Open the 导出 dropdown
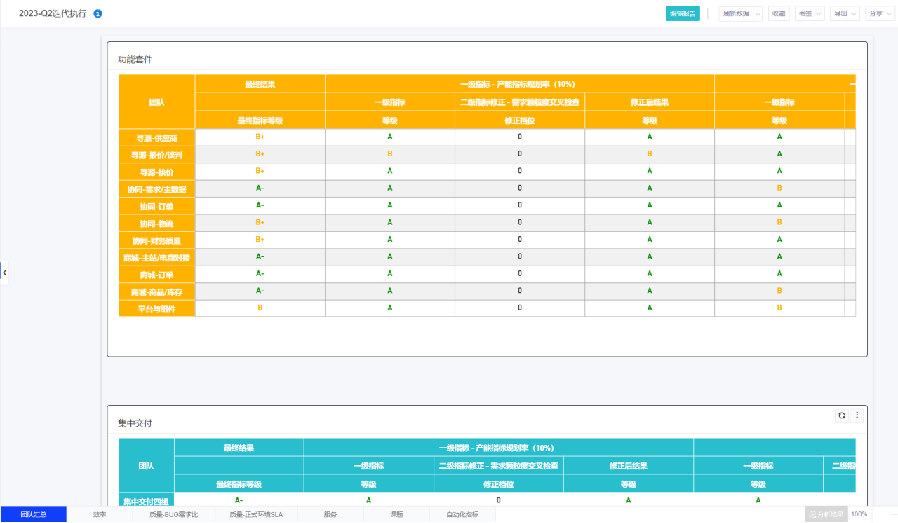898x523 pixels. click(844, 14)
